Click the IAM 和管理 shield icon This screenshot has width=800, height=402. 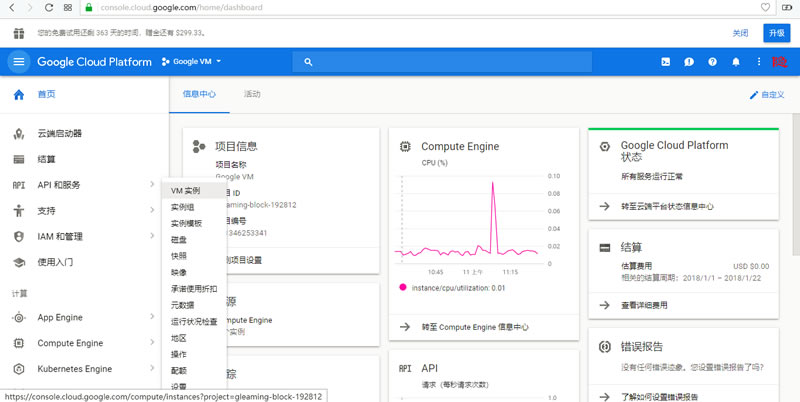click(19, 237)
